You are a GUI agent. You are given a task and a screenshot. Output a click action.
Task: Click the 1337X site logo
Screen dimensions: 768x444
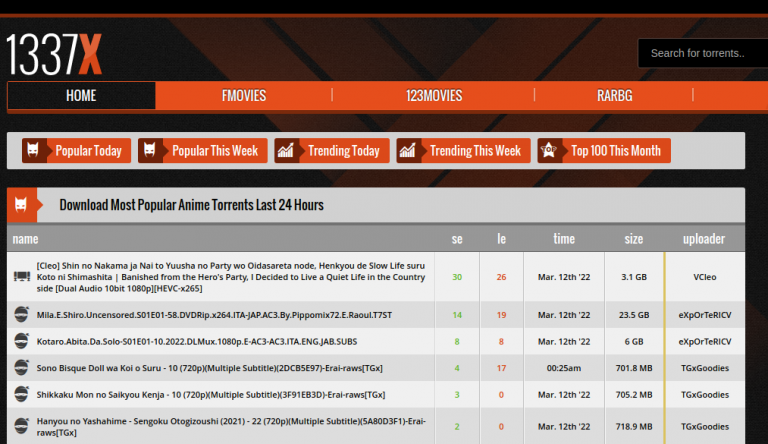(54, 53)
